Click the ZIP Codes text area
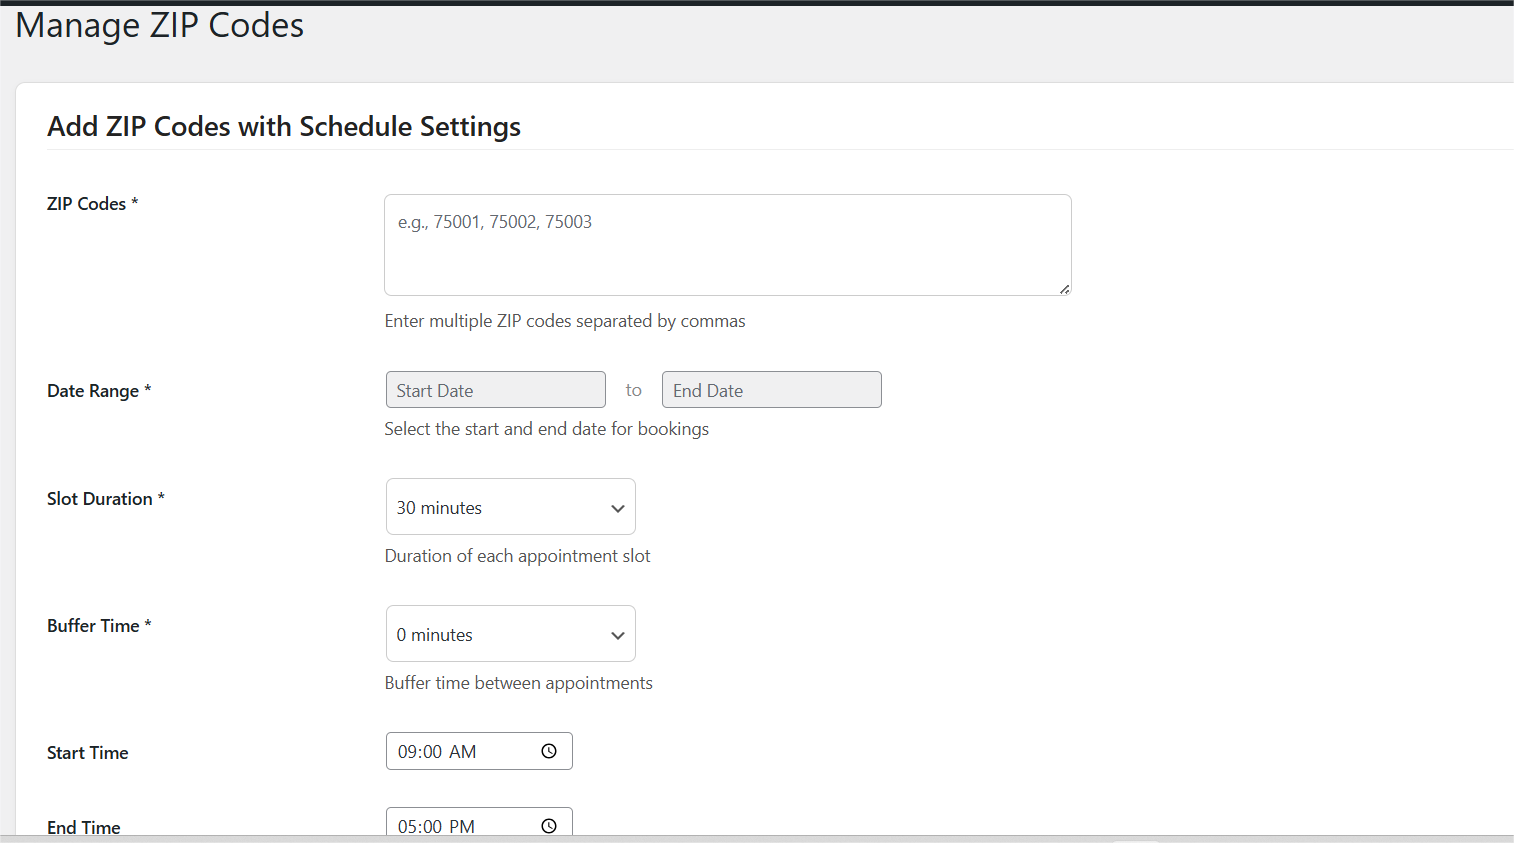Viewport: 1514px width, 843px height. [x=727, y=245]
